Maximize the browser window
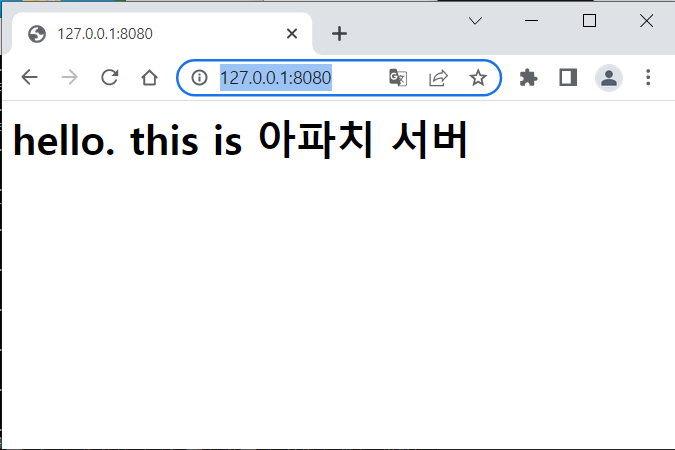 (x=589, y=21)
